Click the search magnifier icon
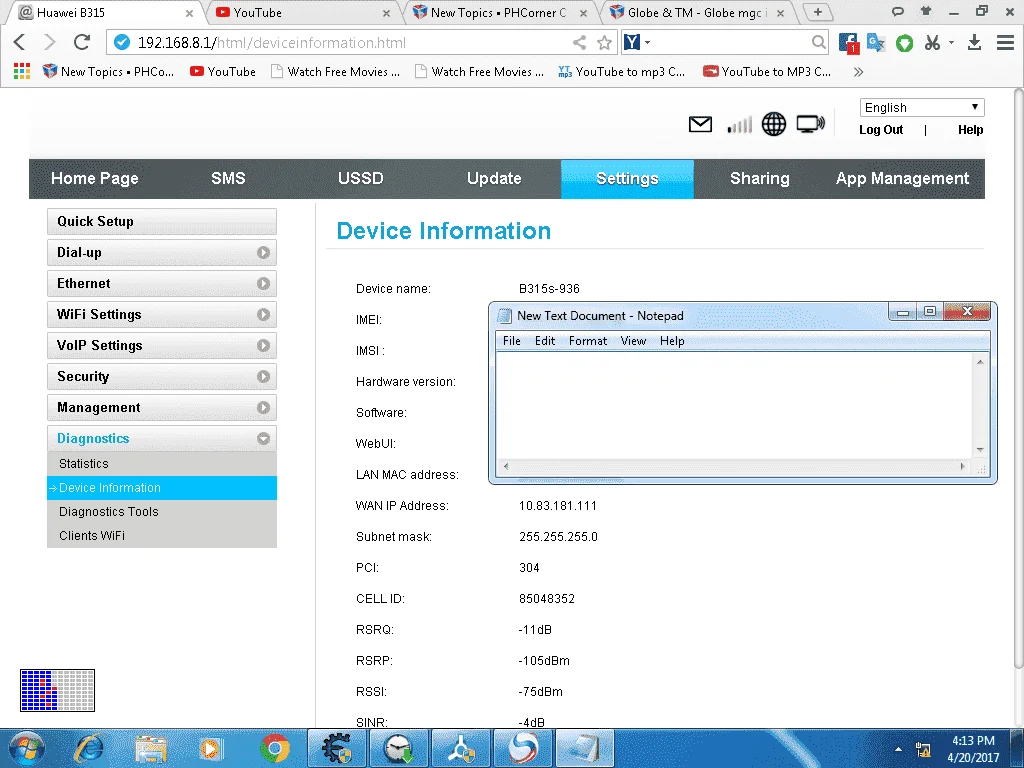 click(818, 42)
